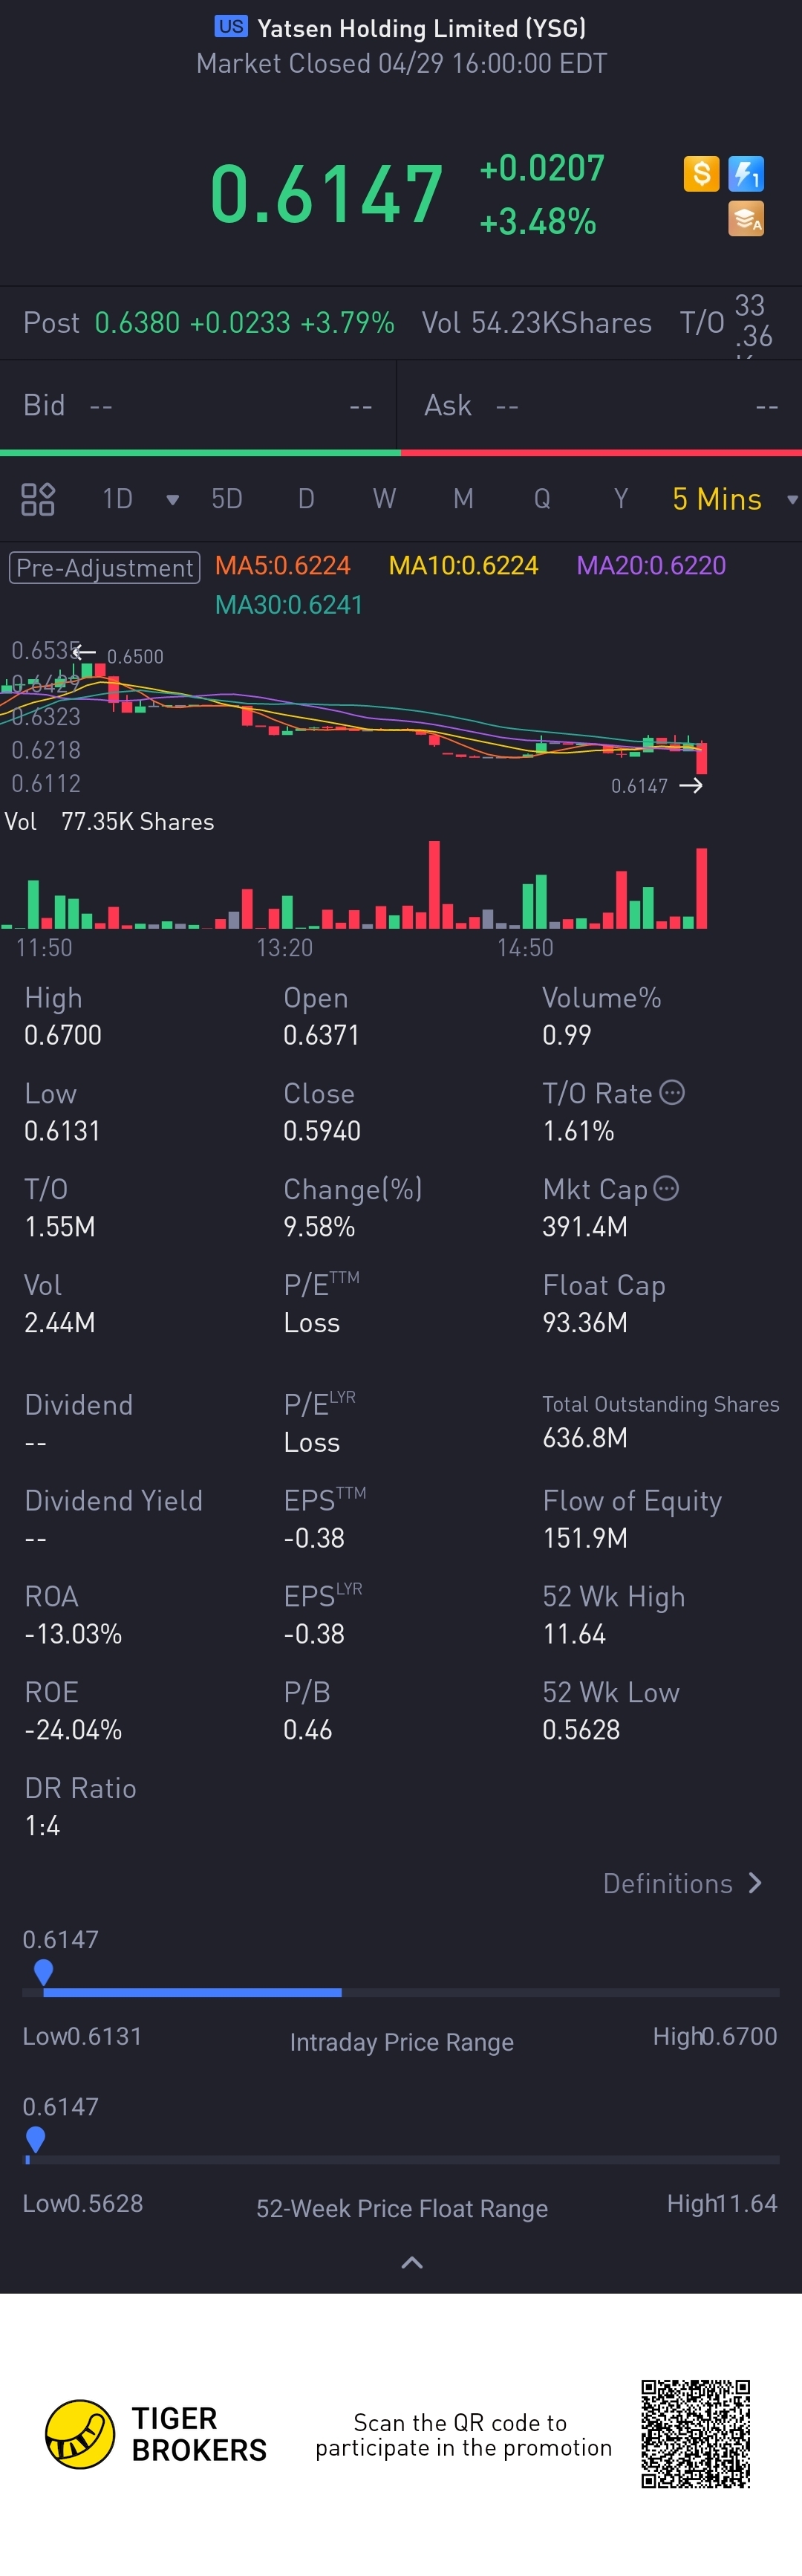Tap the info icon beside Mkt Cap
802x2576 pixels.
point(666,1188)
